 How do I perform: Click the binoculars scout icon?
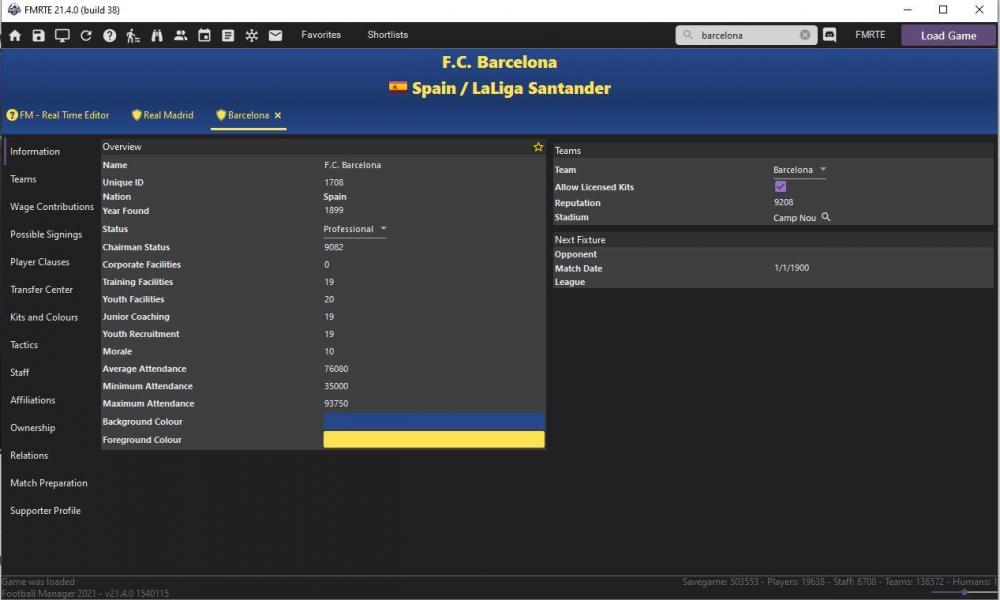tap(157, 36)
